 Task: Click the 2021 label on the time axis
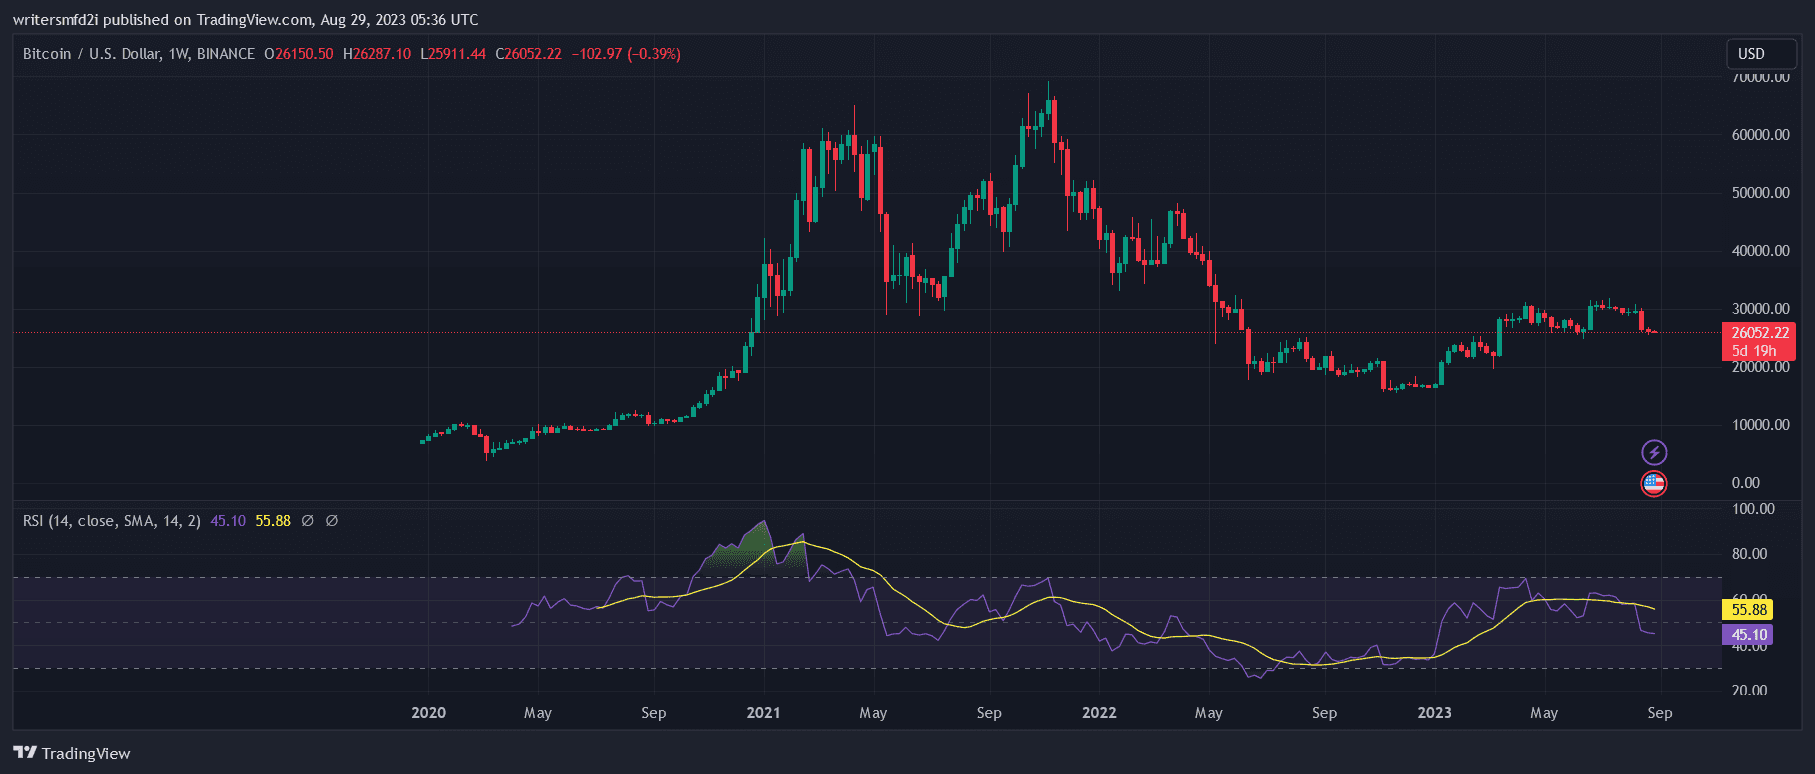[763, 713]
